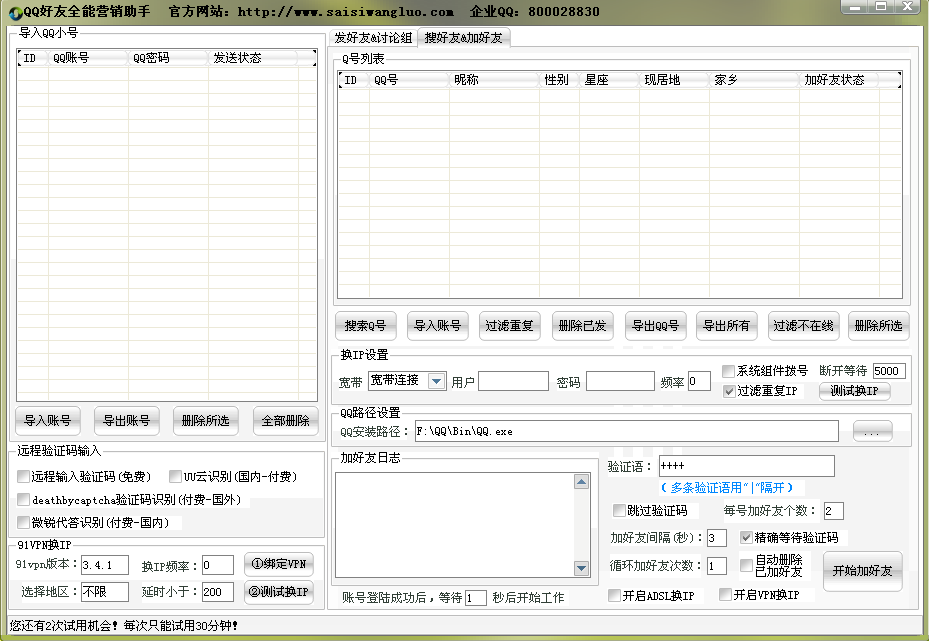Viewport: 929px width, 641px height.
Task: Click the QQ账号 column header
Action: tap(88, 58)
